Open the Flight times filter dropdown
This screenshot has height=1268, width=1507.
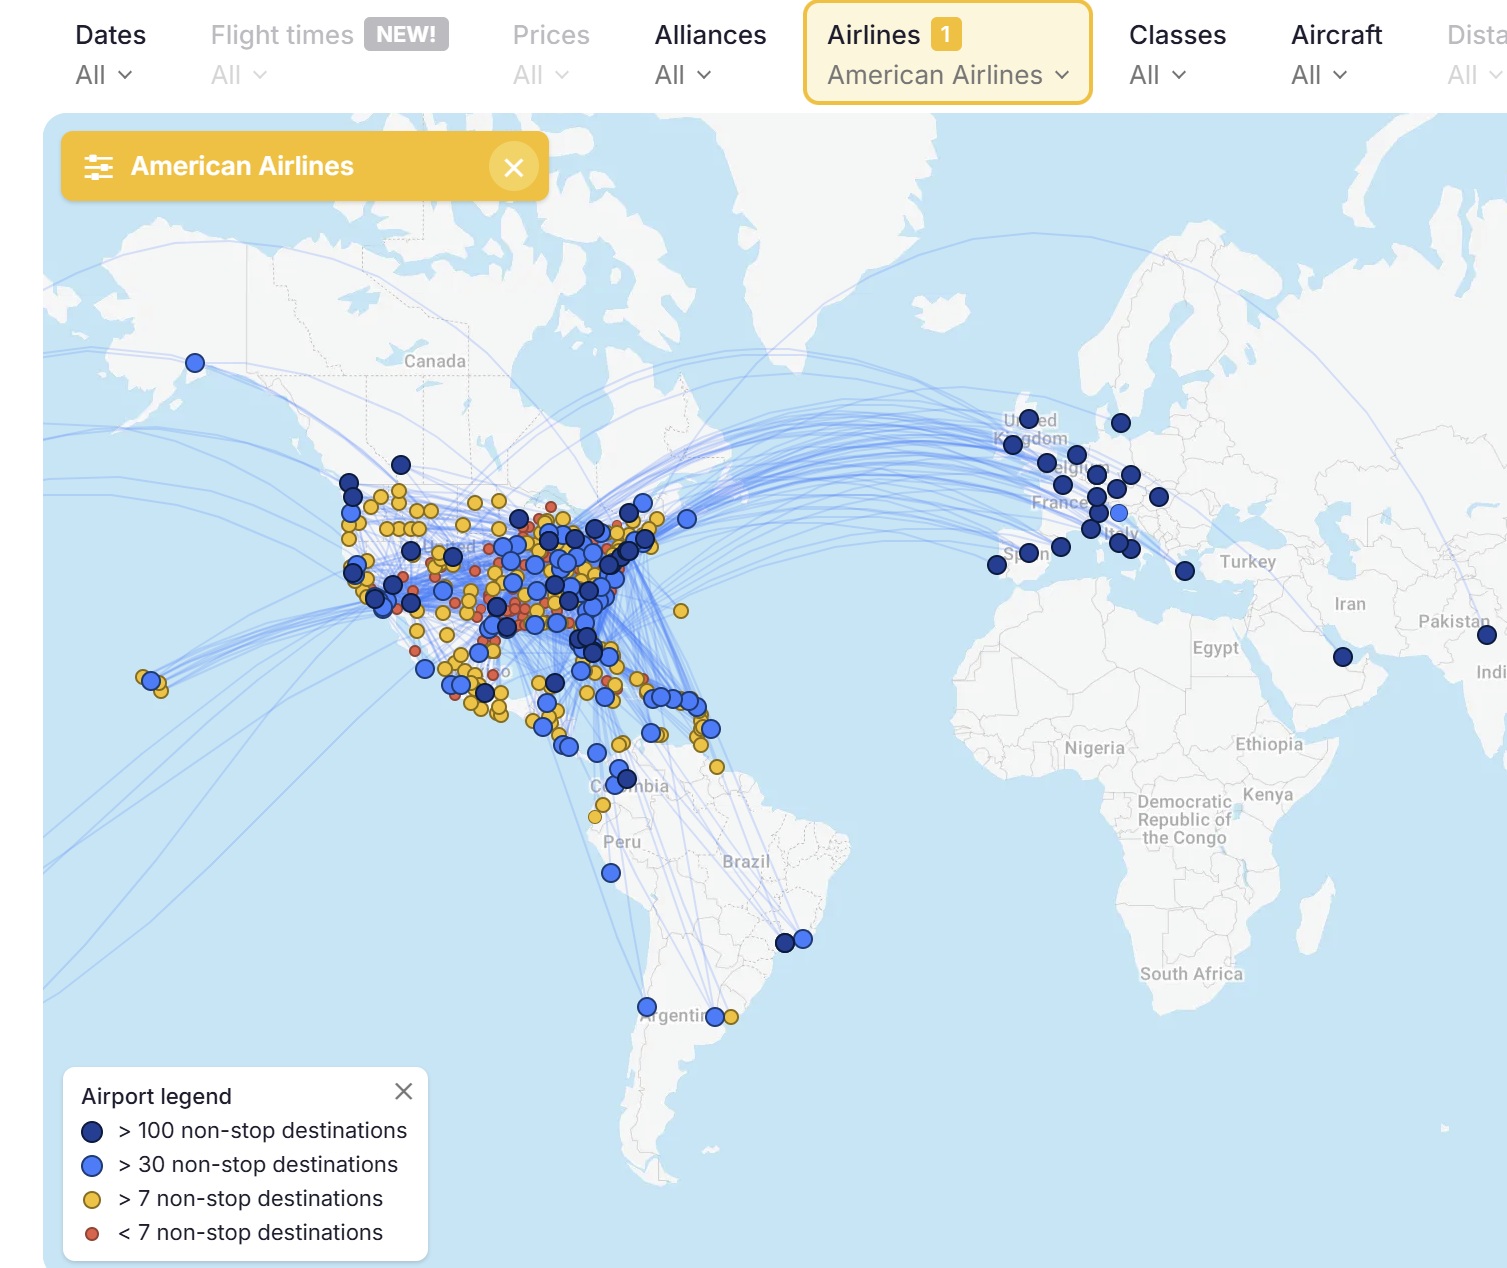[x=329, y=54]
